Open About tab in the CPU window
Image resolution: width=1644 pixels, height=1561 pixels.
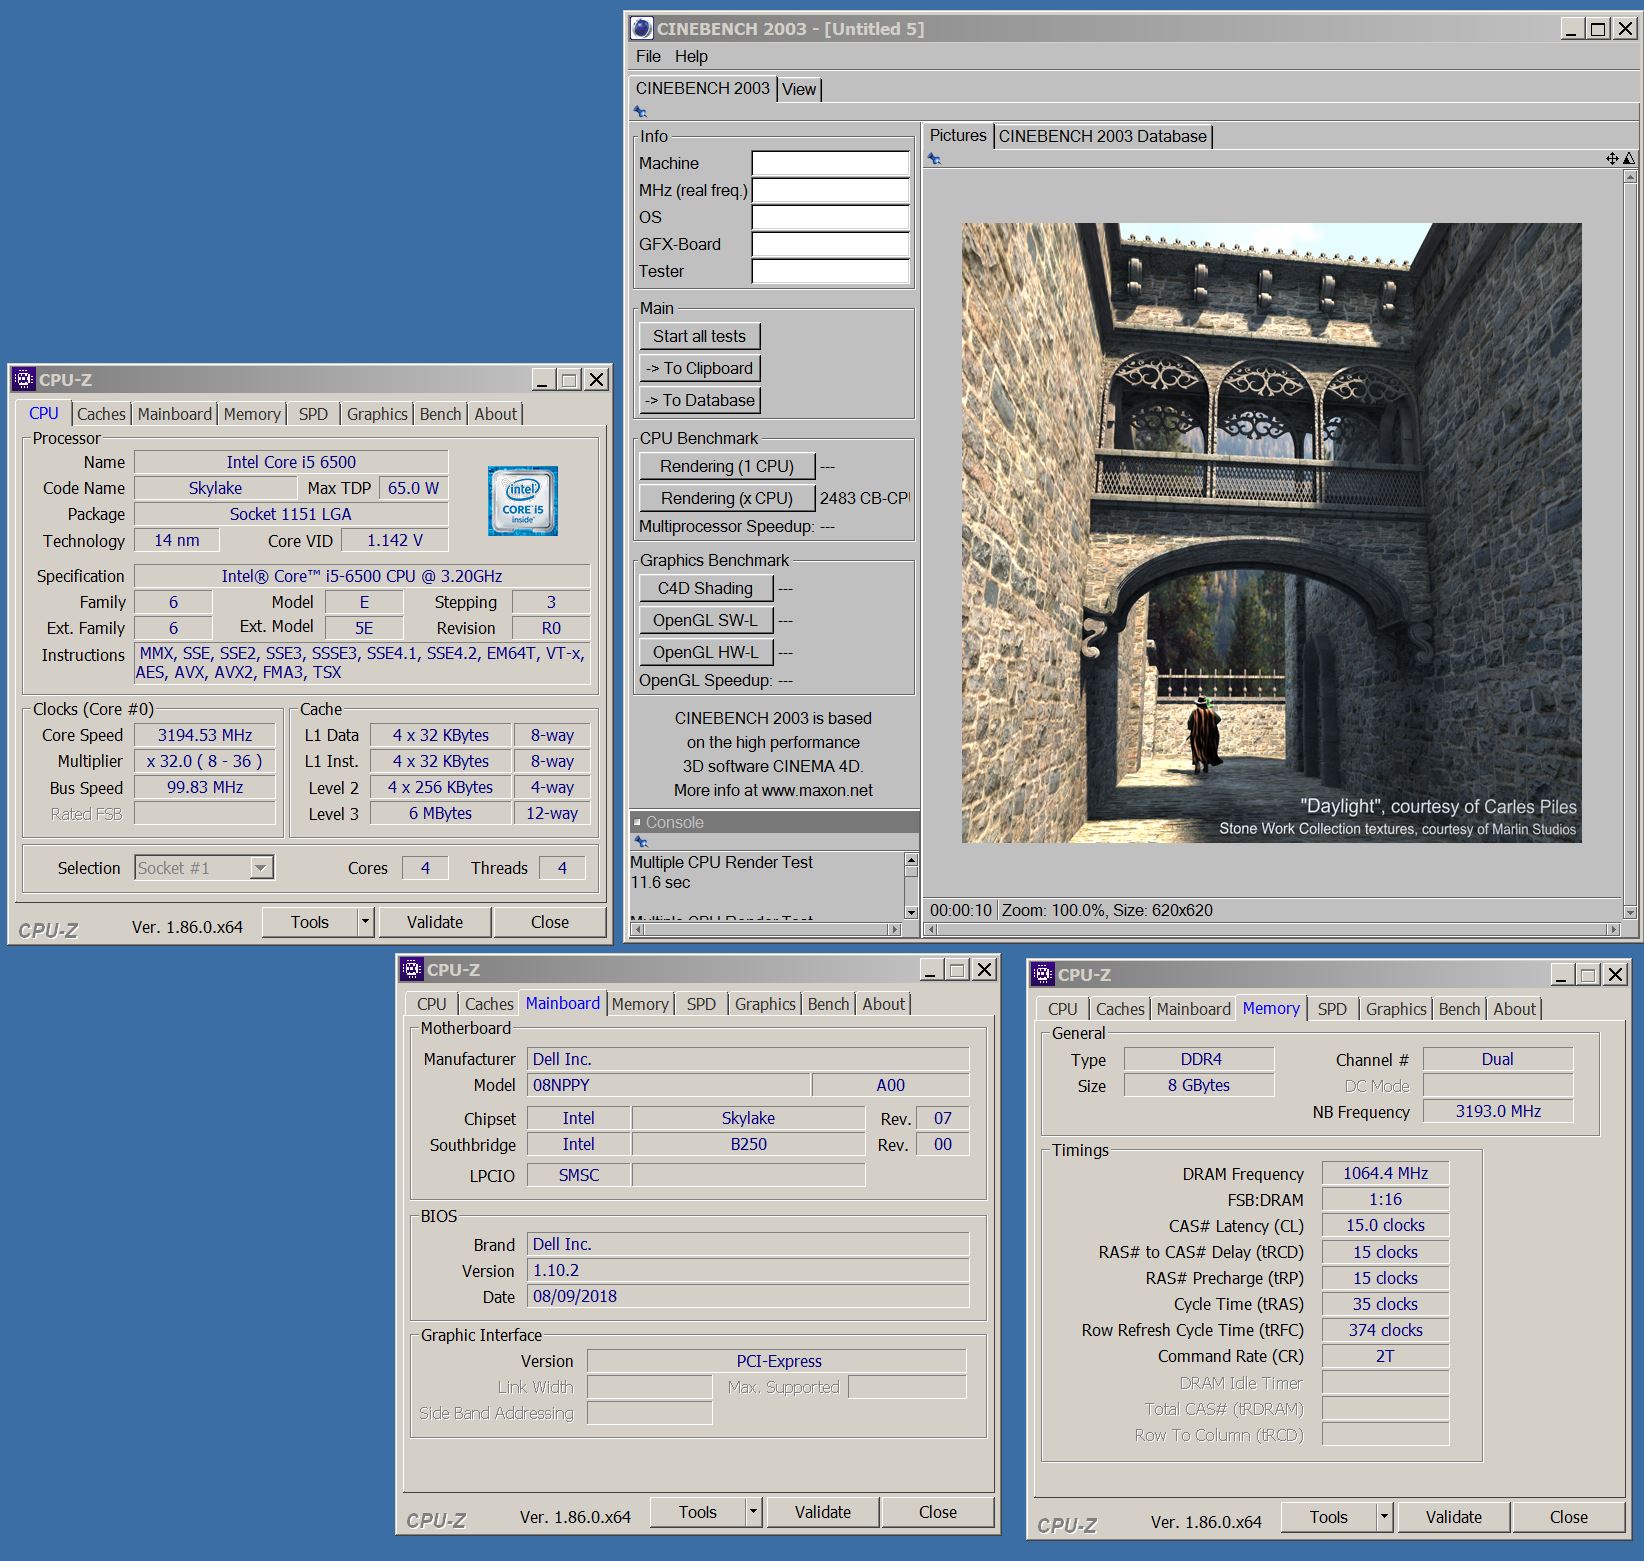496,414
